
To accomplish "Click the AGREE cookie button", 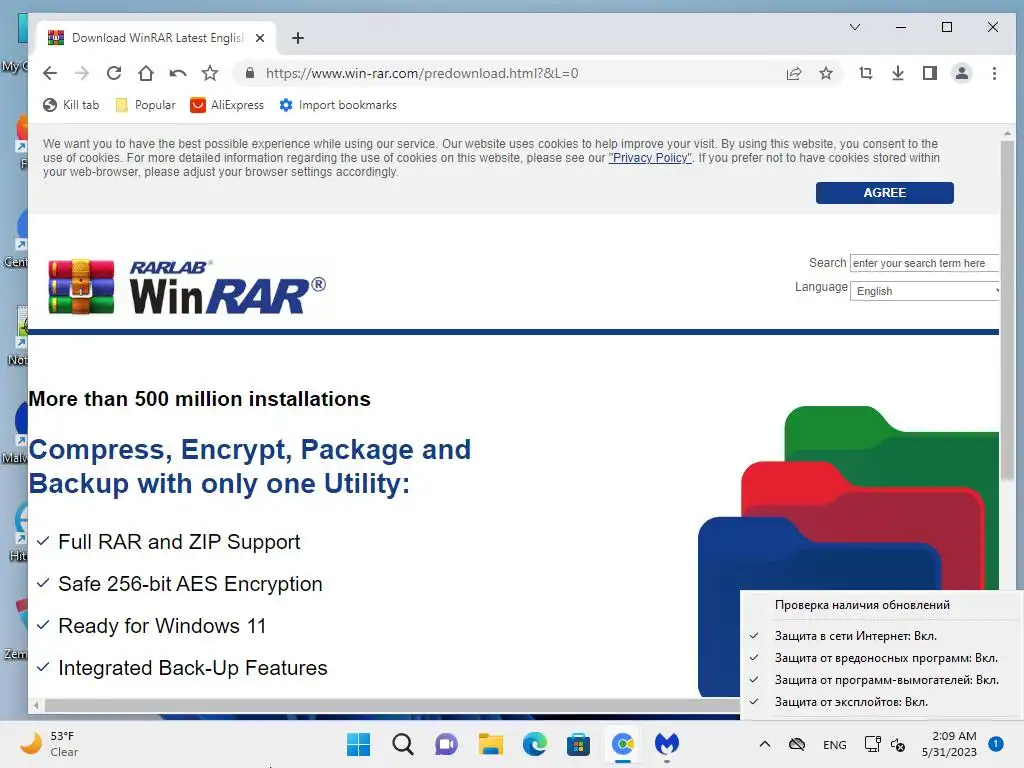I will [x=885, y=193].
